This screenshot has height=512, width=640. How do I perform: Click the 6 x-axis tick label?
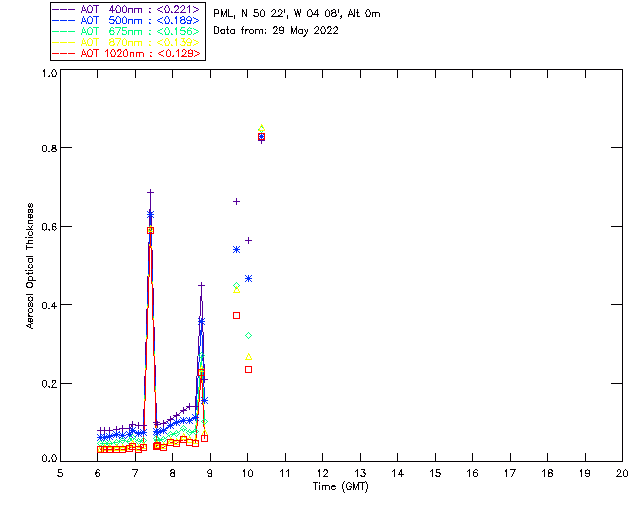click(x=98, y=473)
